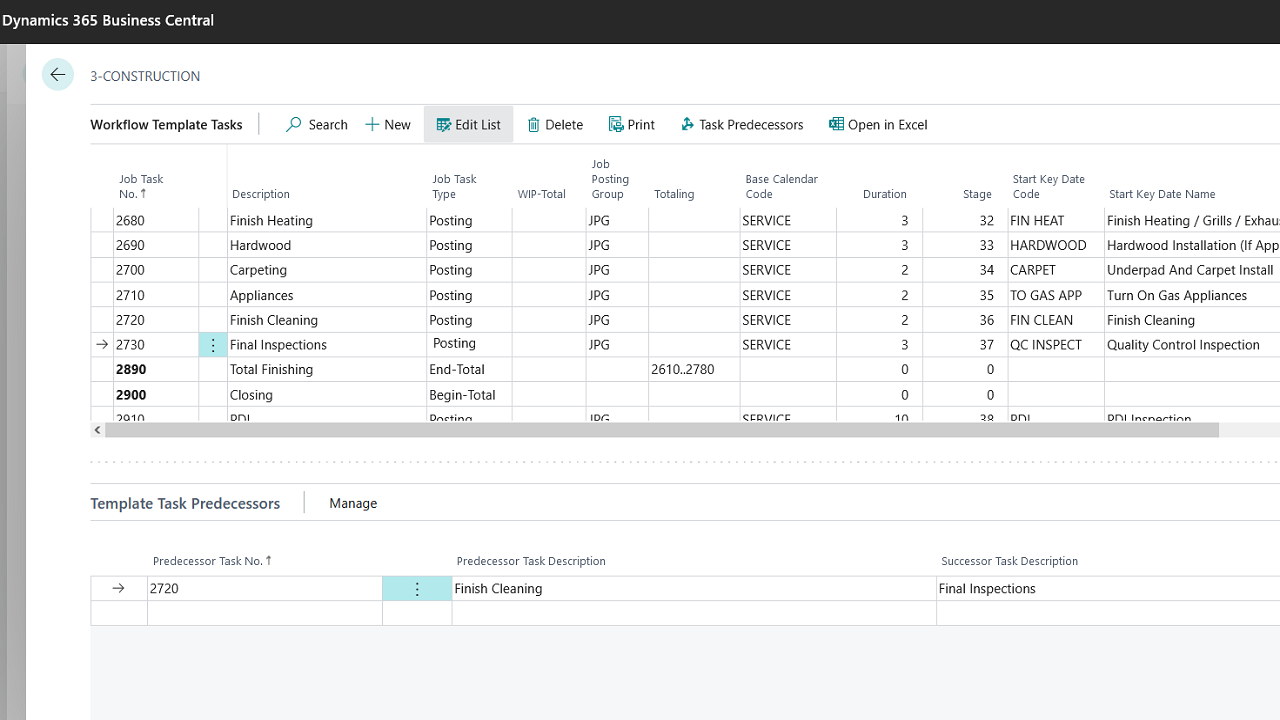
Task: Click the New plus icon
Action: [372, 125]
